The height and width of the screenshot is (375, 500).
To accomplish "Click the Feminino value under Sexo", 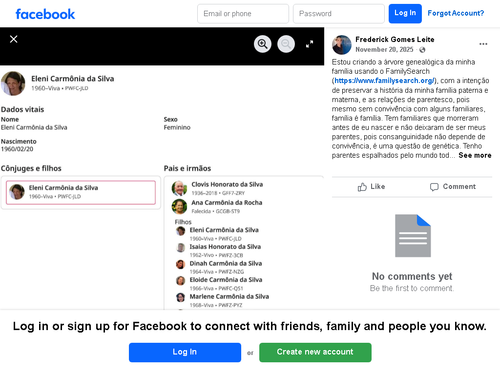I will pos(177,127).
